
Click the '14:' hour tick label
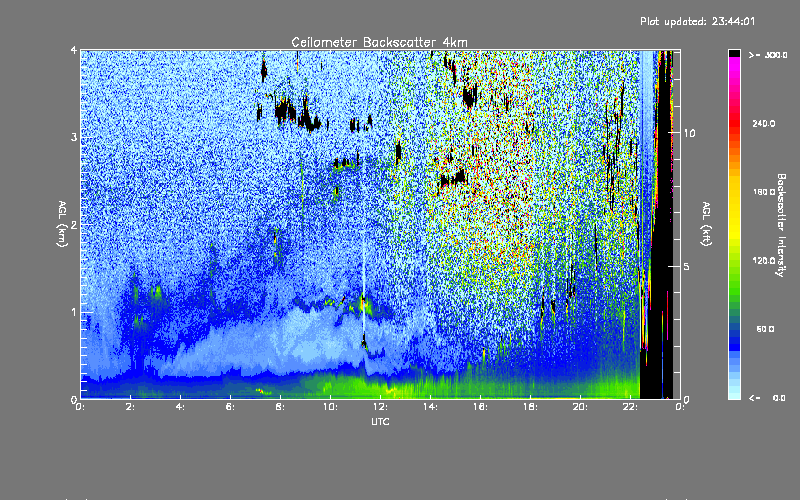[x=430, y=407]
